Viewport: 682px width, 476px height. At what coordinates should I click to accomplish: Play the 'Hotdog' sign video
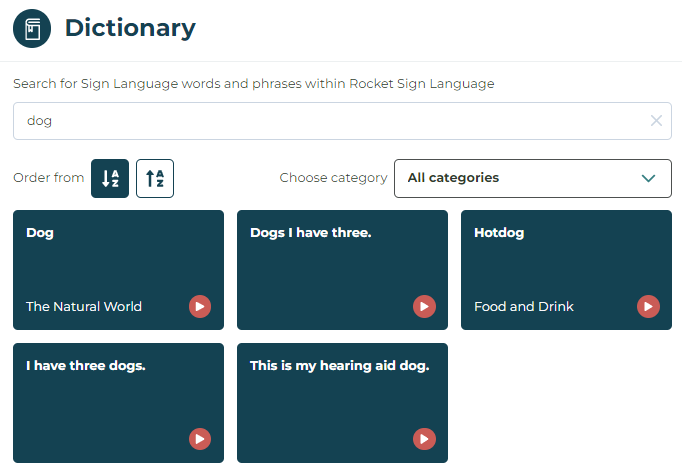tap(648, 306)
